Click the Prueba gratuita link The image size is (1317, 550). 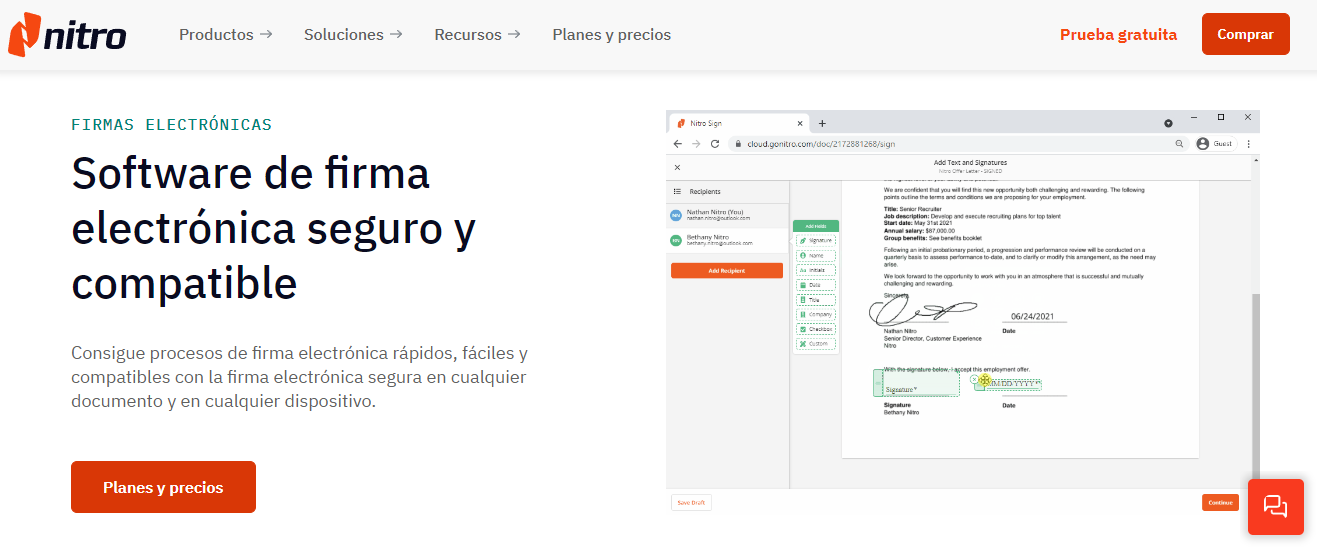[1118, 34]
